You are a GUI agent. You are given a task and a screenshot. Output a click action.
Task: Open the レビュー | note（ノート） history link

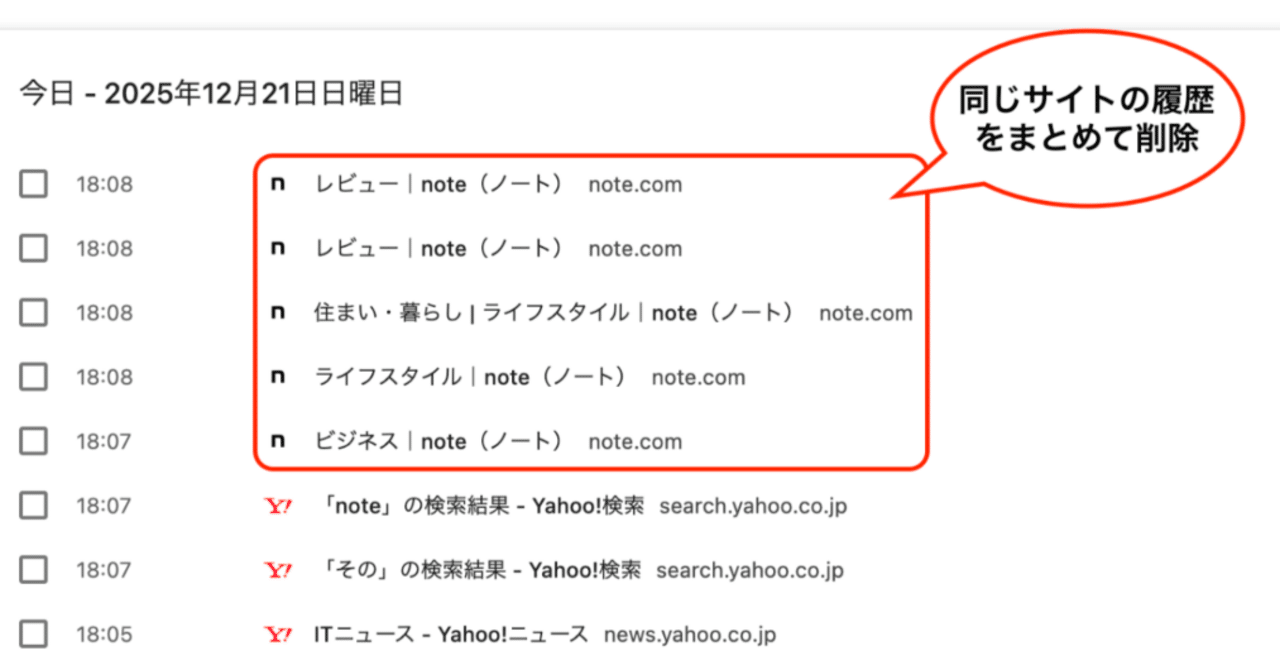tap(440, 184)
